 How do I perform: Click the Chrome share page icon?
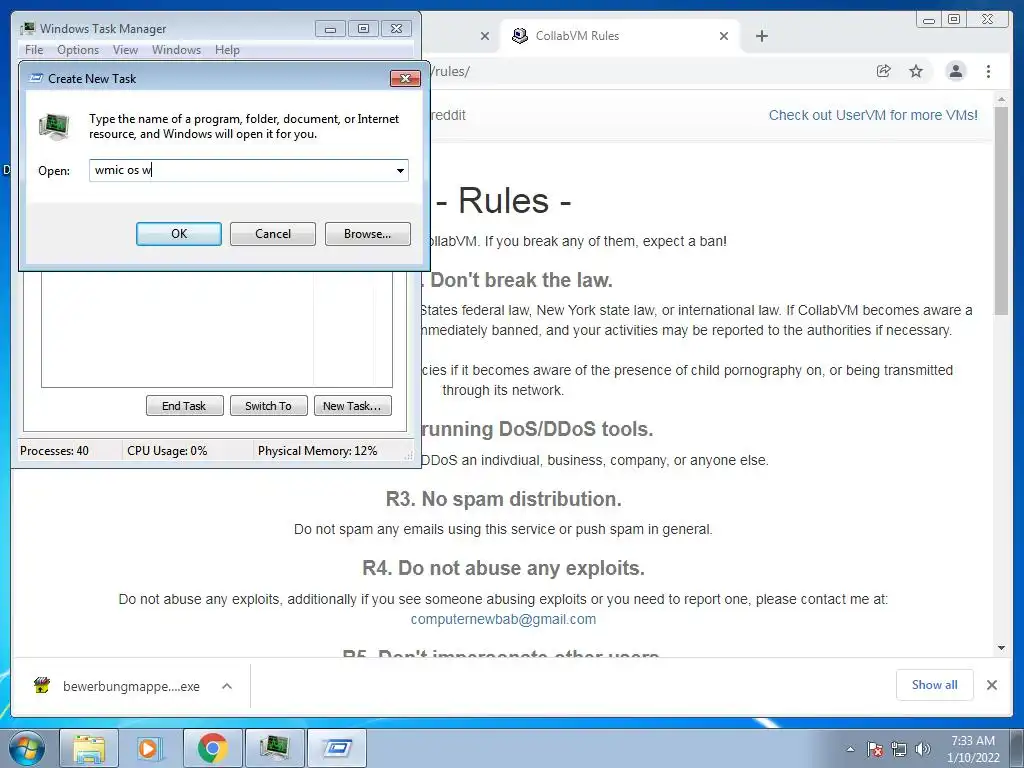coord(883,71)
